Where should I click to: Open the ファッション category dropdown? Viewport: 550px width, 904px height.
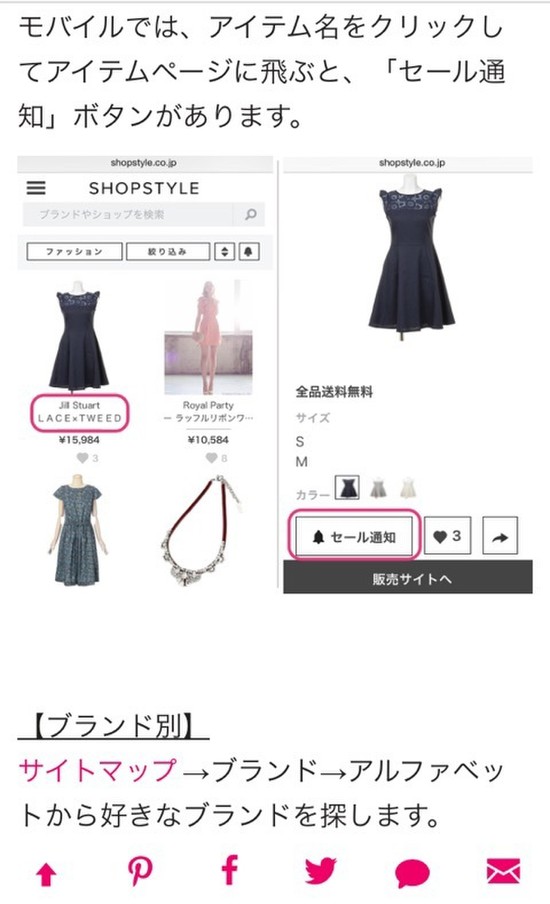tap(74, 251)
